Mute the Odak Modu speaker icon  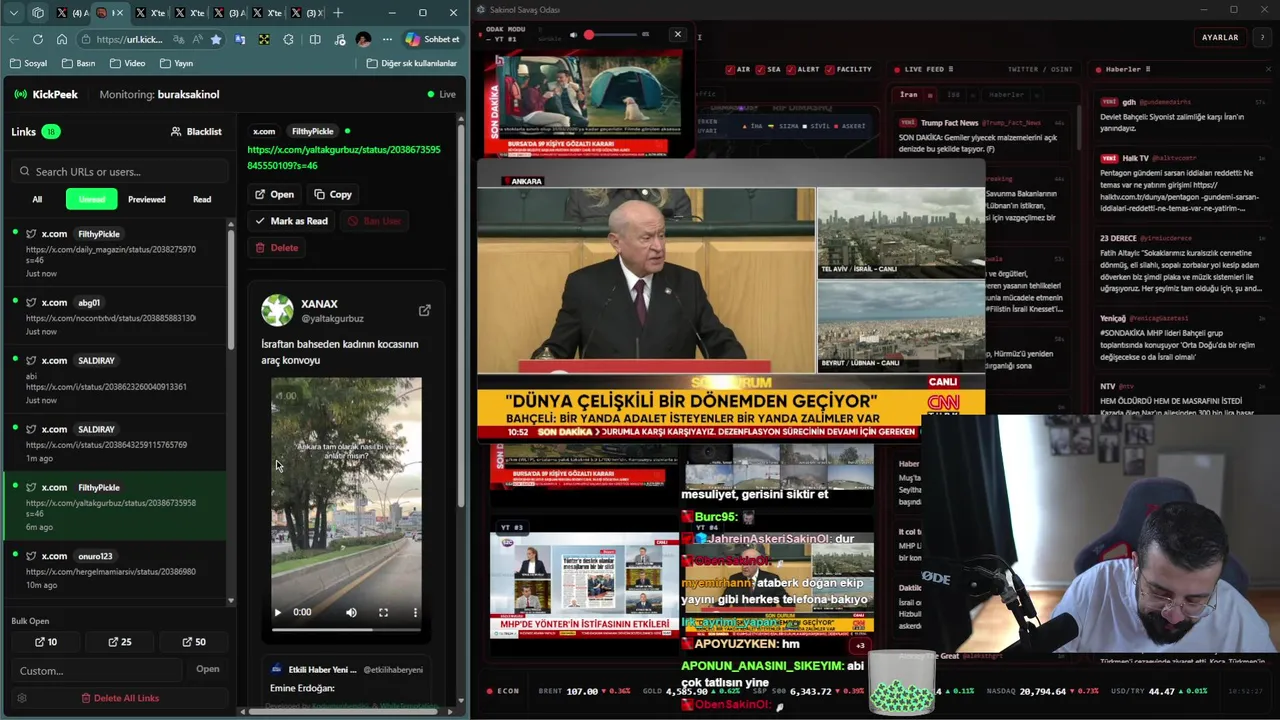pos(573,35)
